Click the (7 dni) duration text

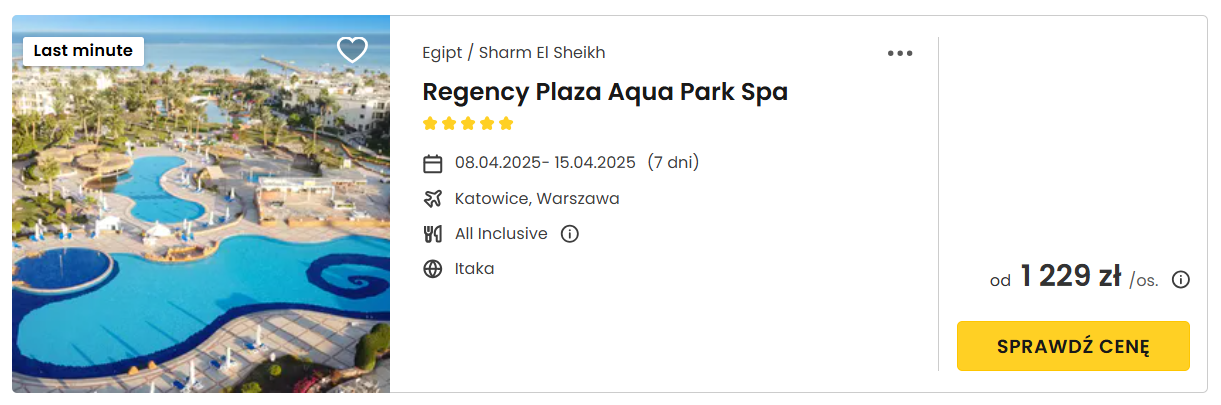tap(673, 162)
